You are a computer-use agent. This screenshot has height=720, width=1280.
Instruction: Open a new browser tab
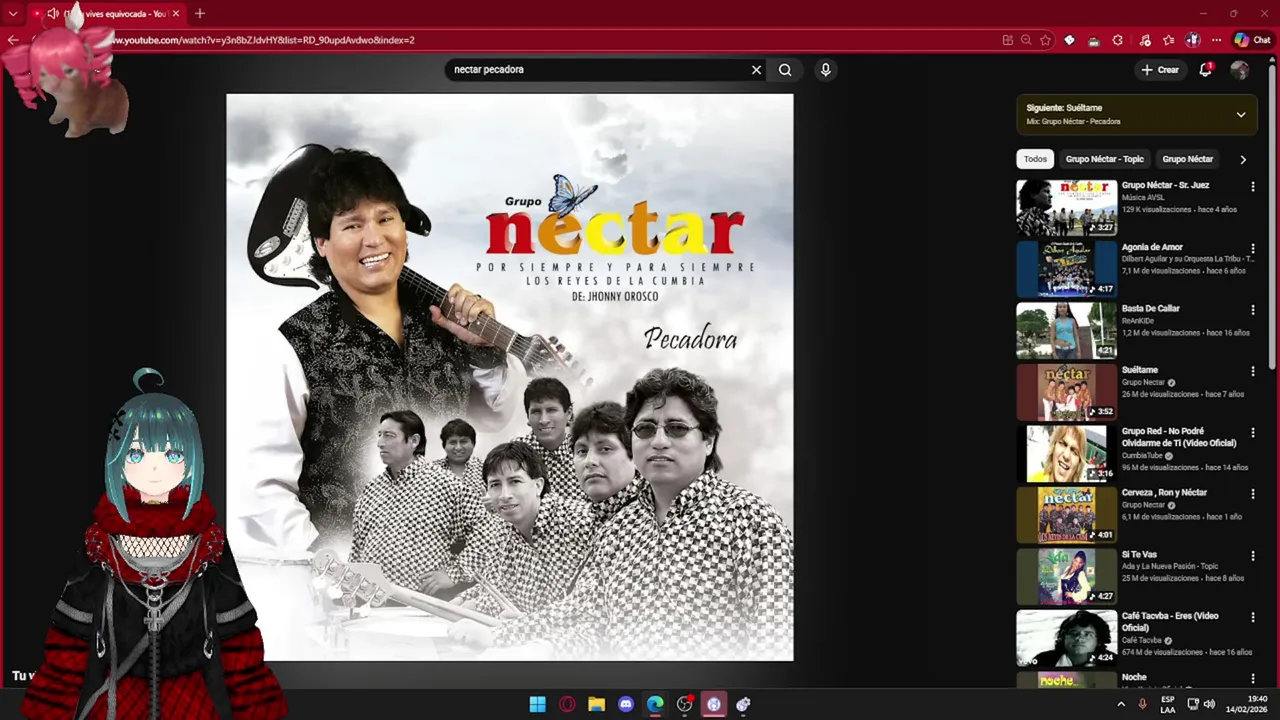200,13
